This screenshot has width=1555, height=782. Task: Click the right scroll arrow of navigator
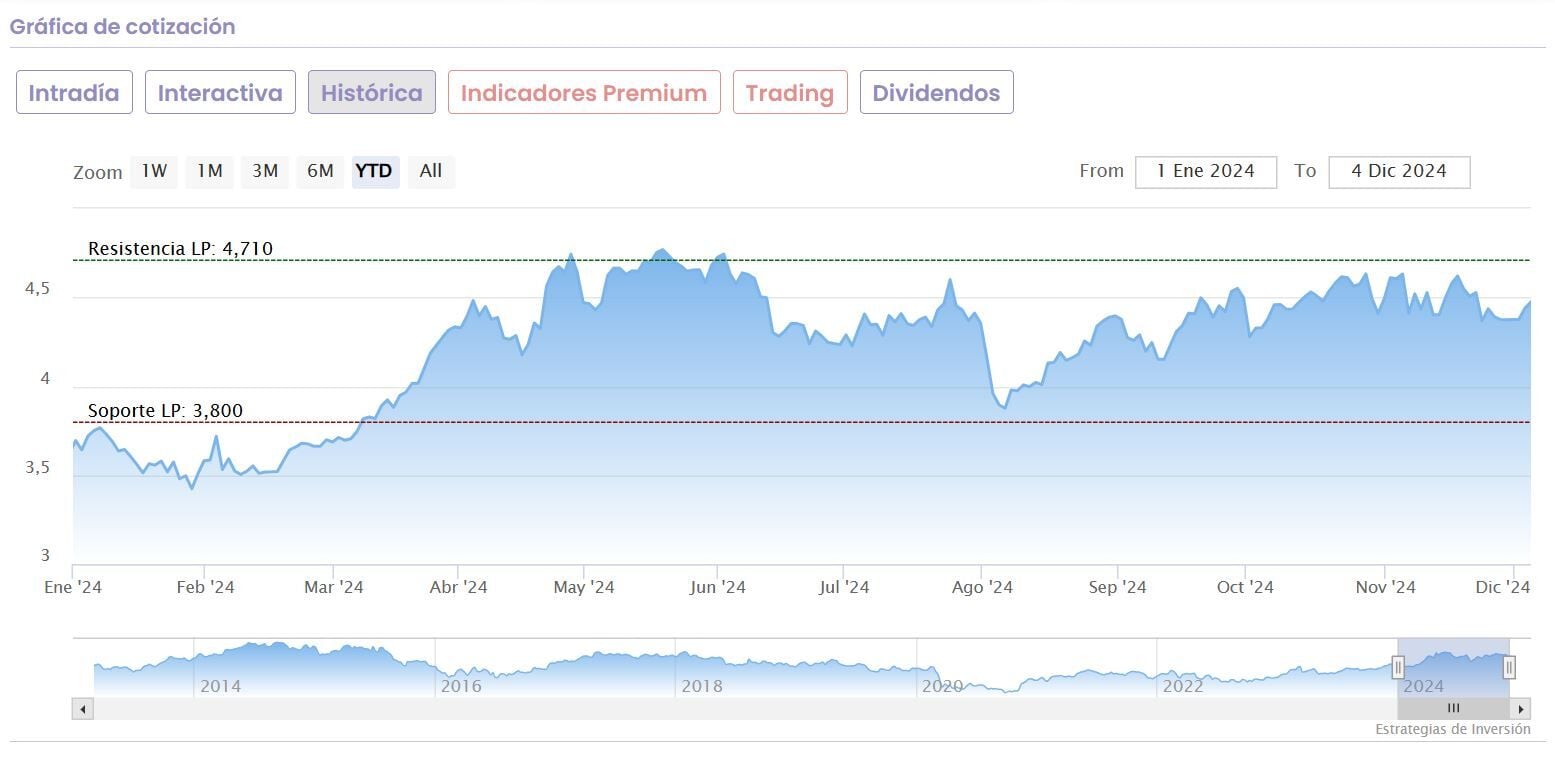(x=1521, y=709)
